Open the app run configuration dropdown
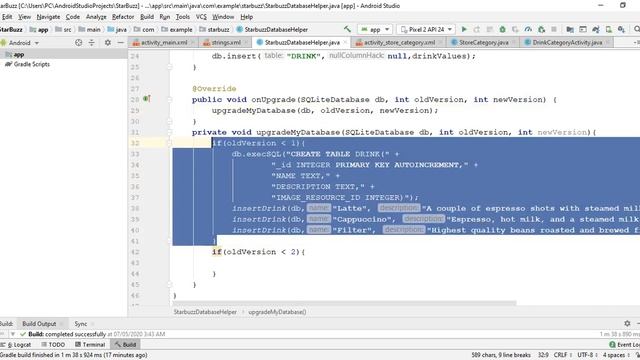640x360 pixels. tap(375, 29)
